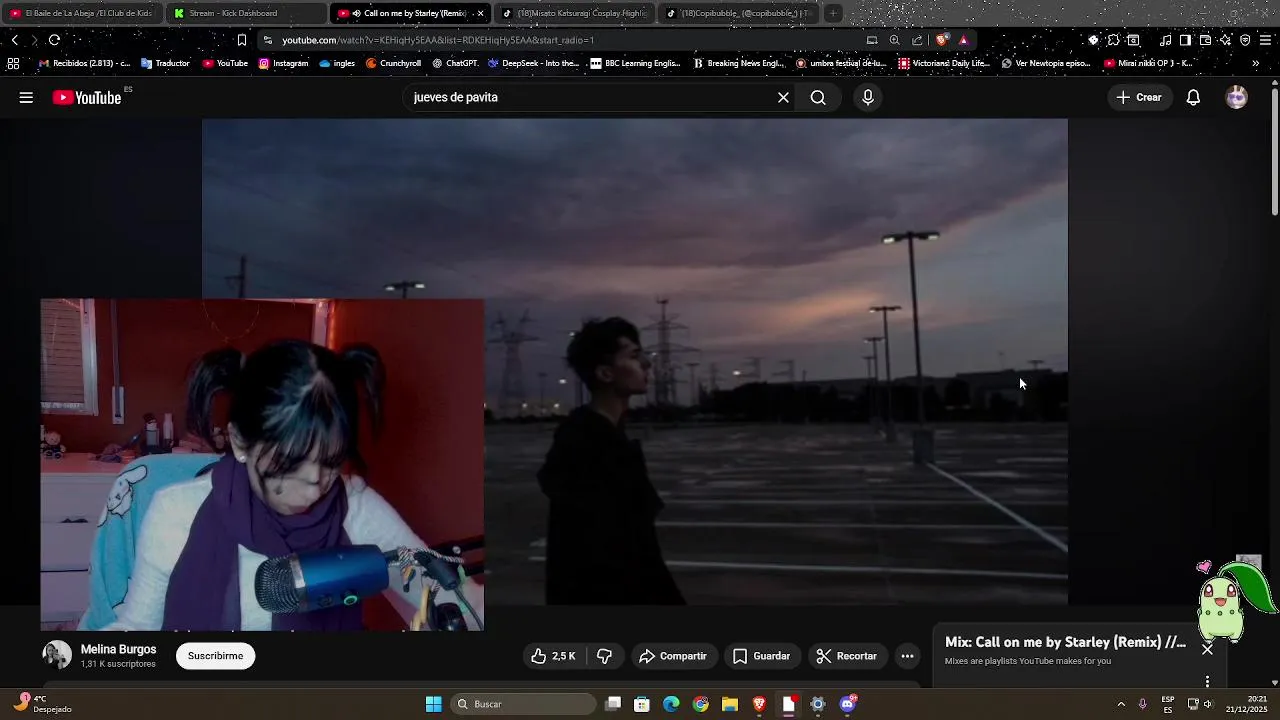Open the Crear create menu

[x=1139, y=97]
